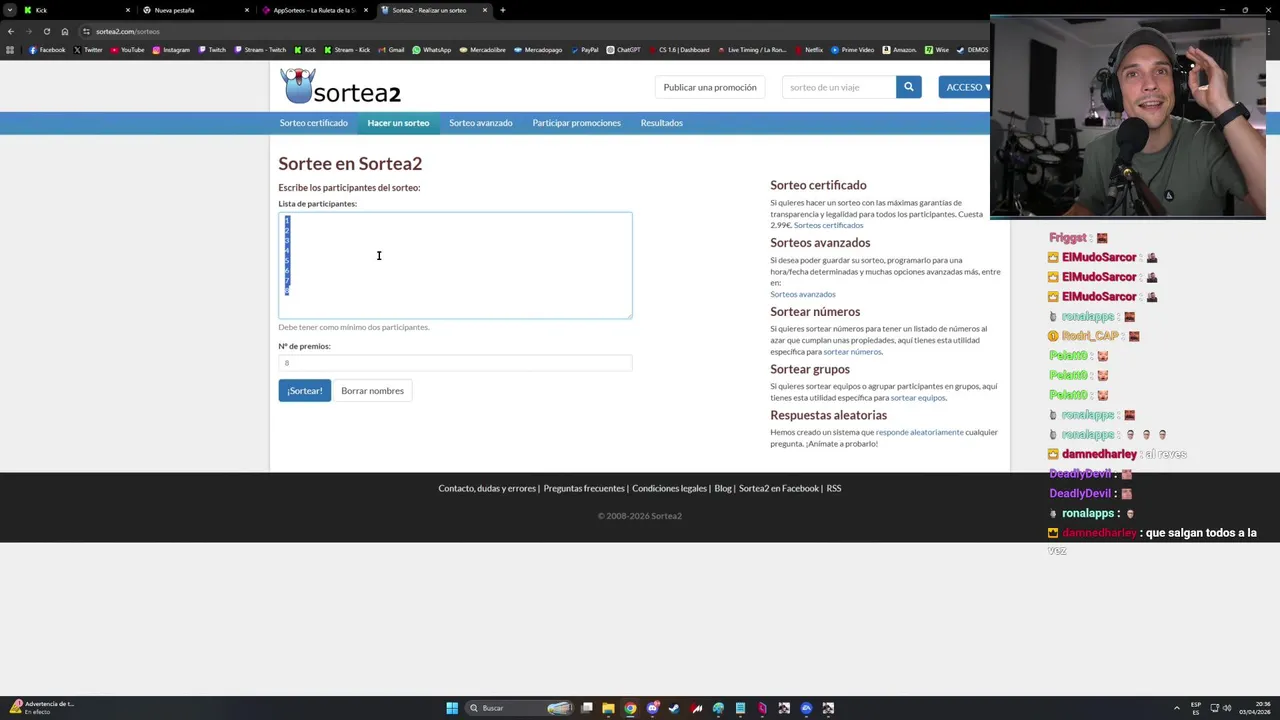Open the Condiciones legales footer link
Screen dimensions: 1280x720
click(x=669, y=488)
